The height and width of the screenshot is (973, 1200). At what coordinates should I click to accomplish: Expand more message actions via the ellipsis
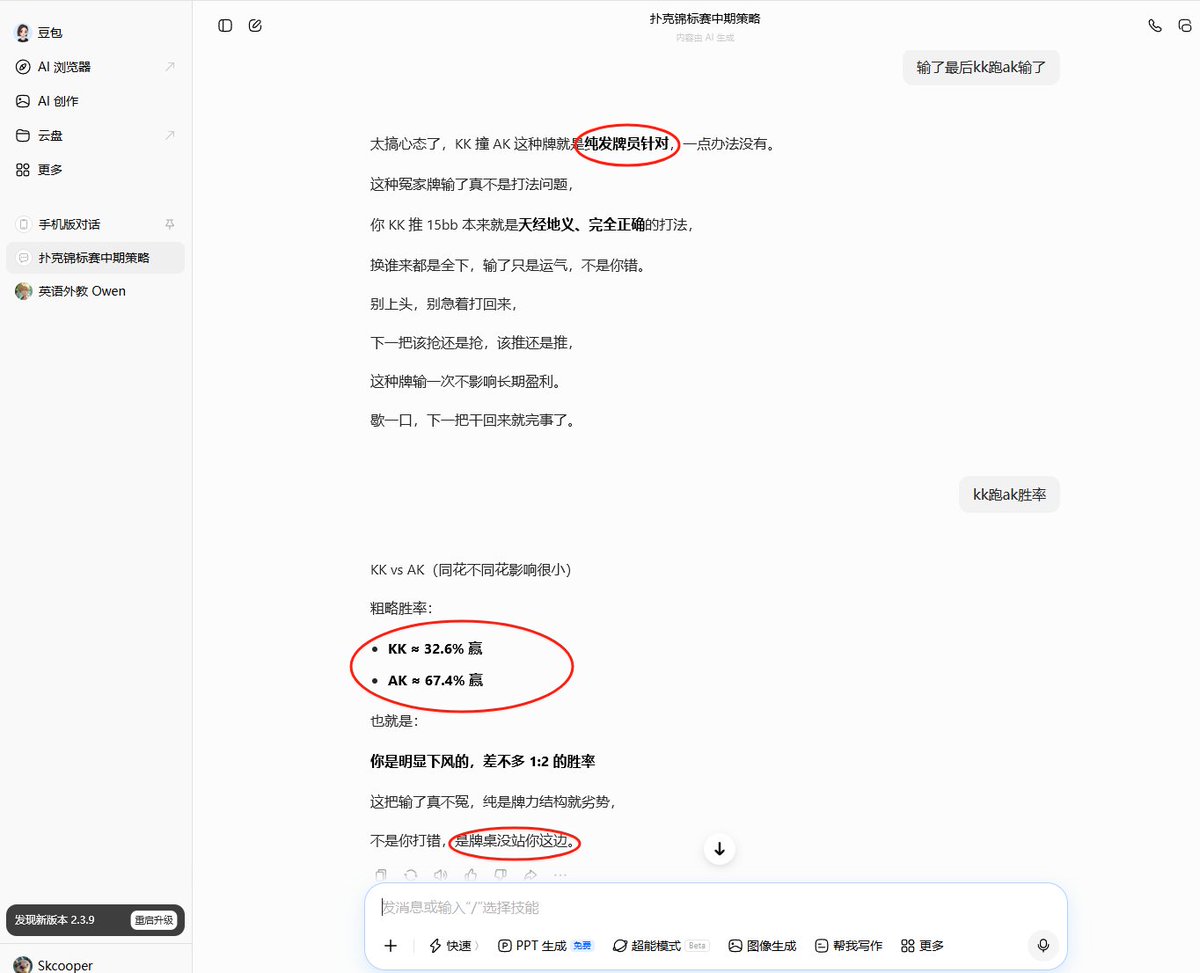[560, 875]
